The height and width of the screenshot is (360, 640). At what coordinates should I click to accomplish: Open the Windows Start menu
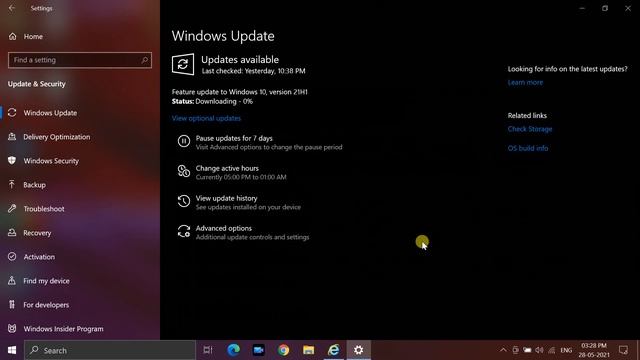pos(12,350)
